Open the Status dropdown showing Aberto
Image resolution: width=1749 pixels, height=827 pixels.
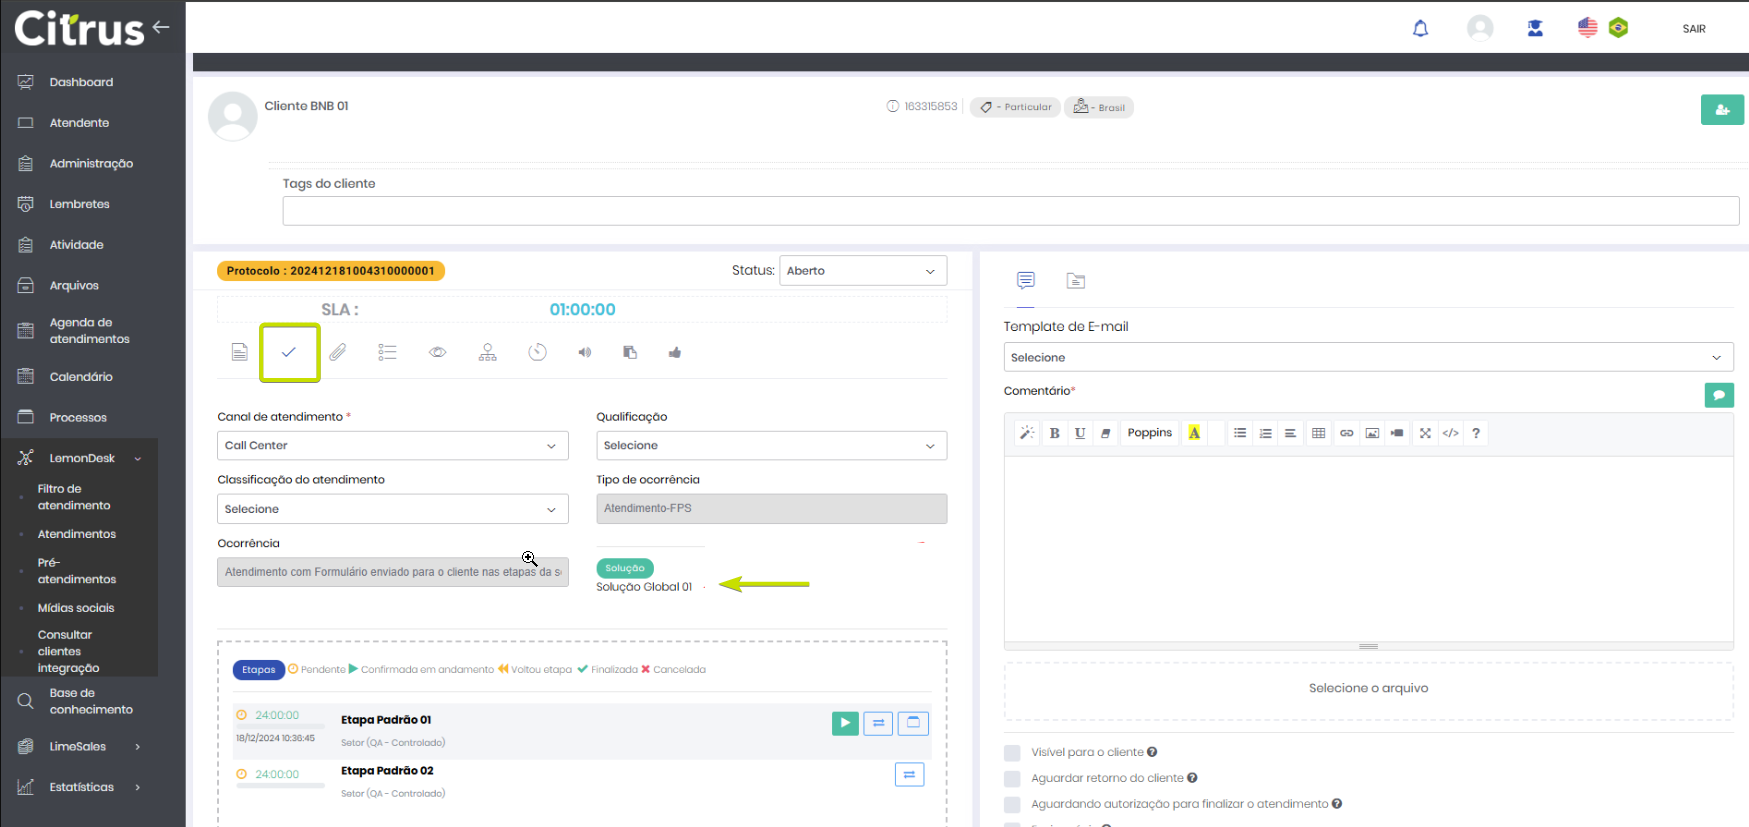click(862, 271)
